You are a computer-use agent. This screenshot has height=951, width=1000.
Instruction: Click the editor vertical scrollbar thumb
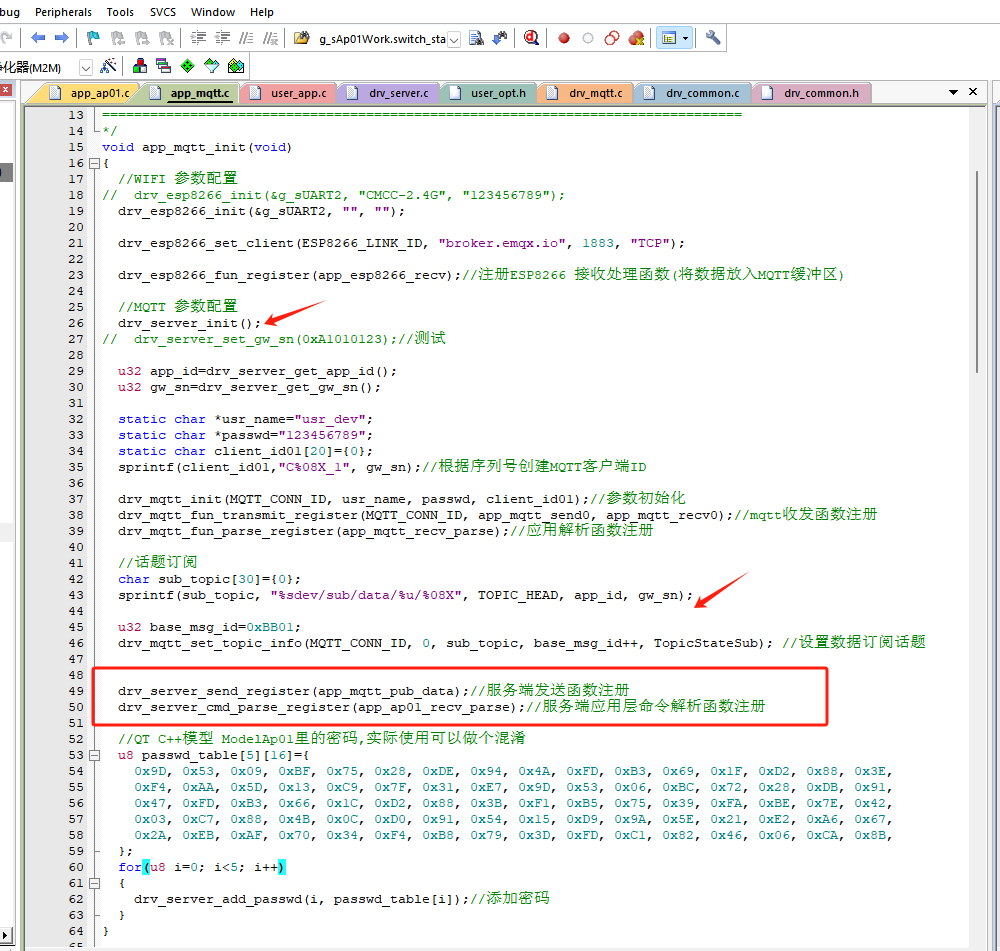(x=976, y=271)
